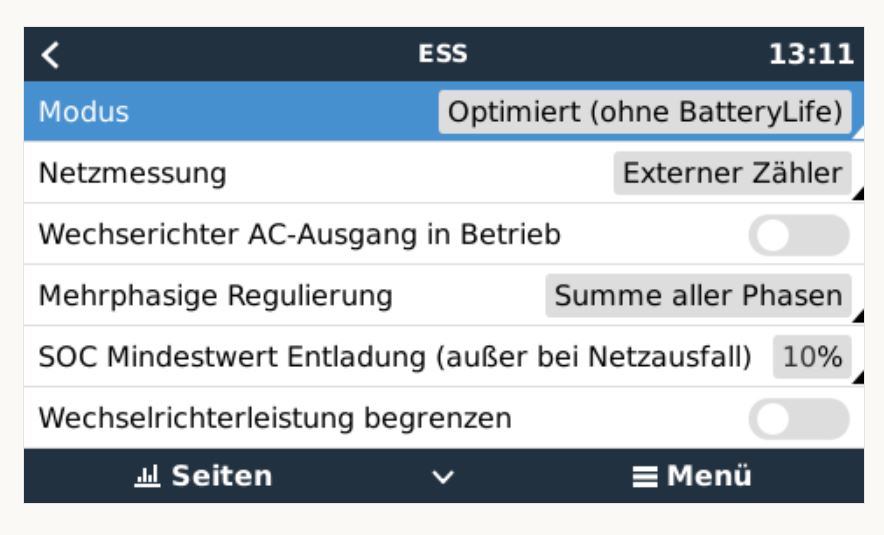Click the Wechserichter AC-Ausgang in Betrieb label
The image size is (884, 535).
point(299,235)
